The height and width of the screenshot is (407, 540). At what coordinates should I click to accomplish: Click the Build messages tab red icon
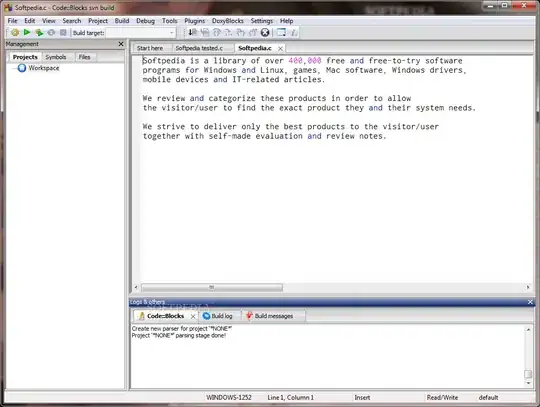tap(249, 316)
